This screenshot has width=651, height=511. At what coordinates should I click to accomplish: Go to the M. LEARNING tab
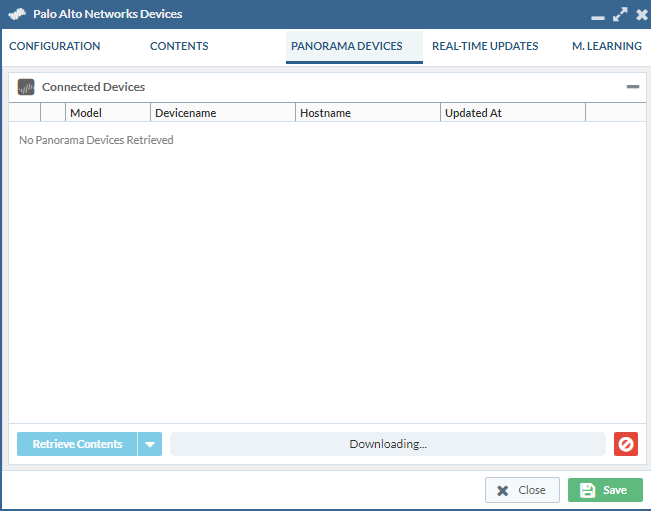[607, 46]
